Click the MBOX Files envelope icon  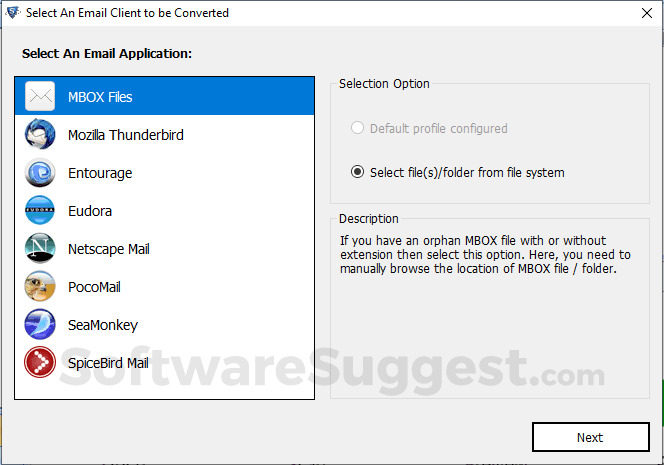pyautogui.click(x=40, y=97)
